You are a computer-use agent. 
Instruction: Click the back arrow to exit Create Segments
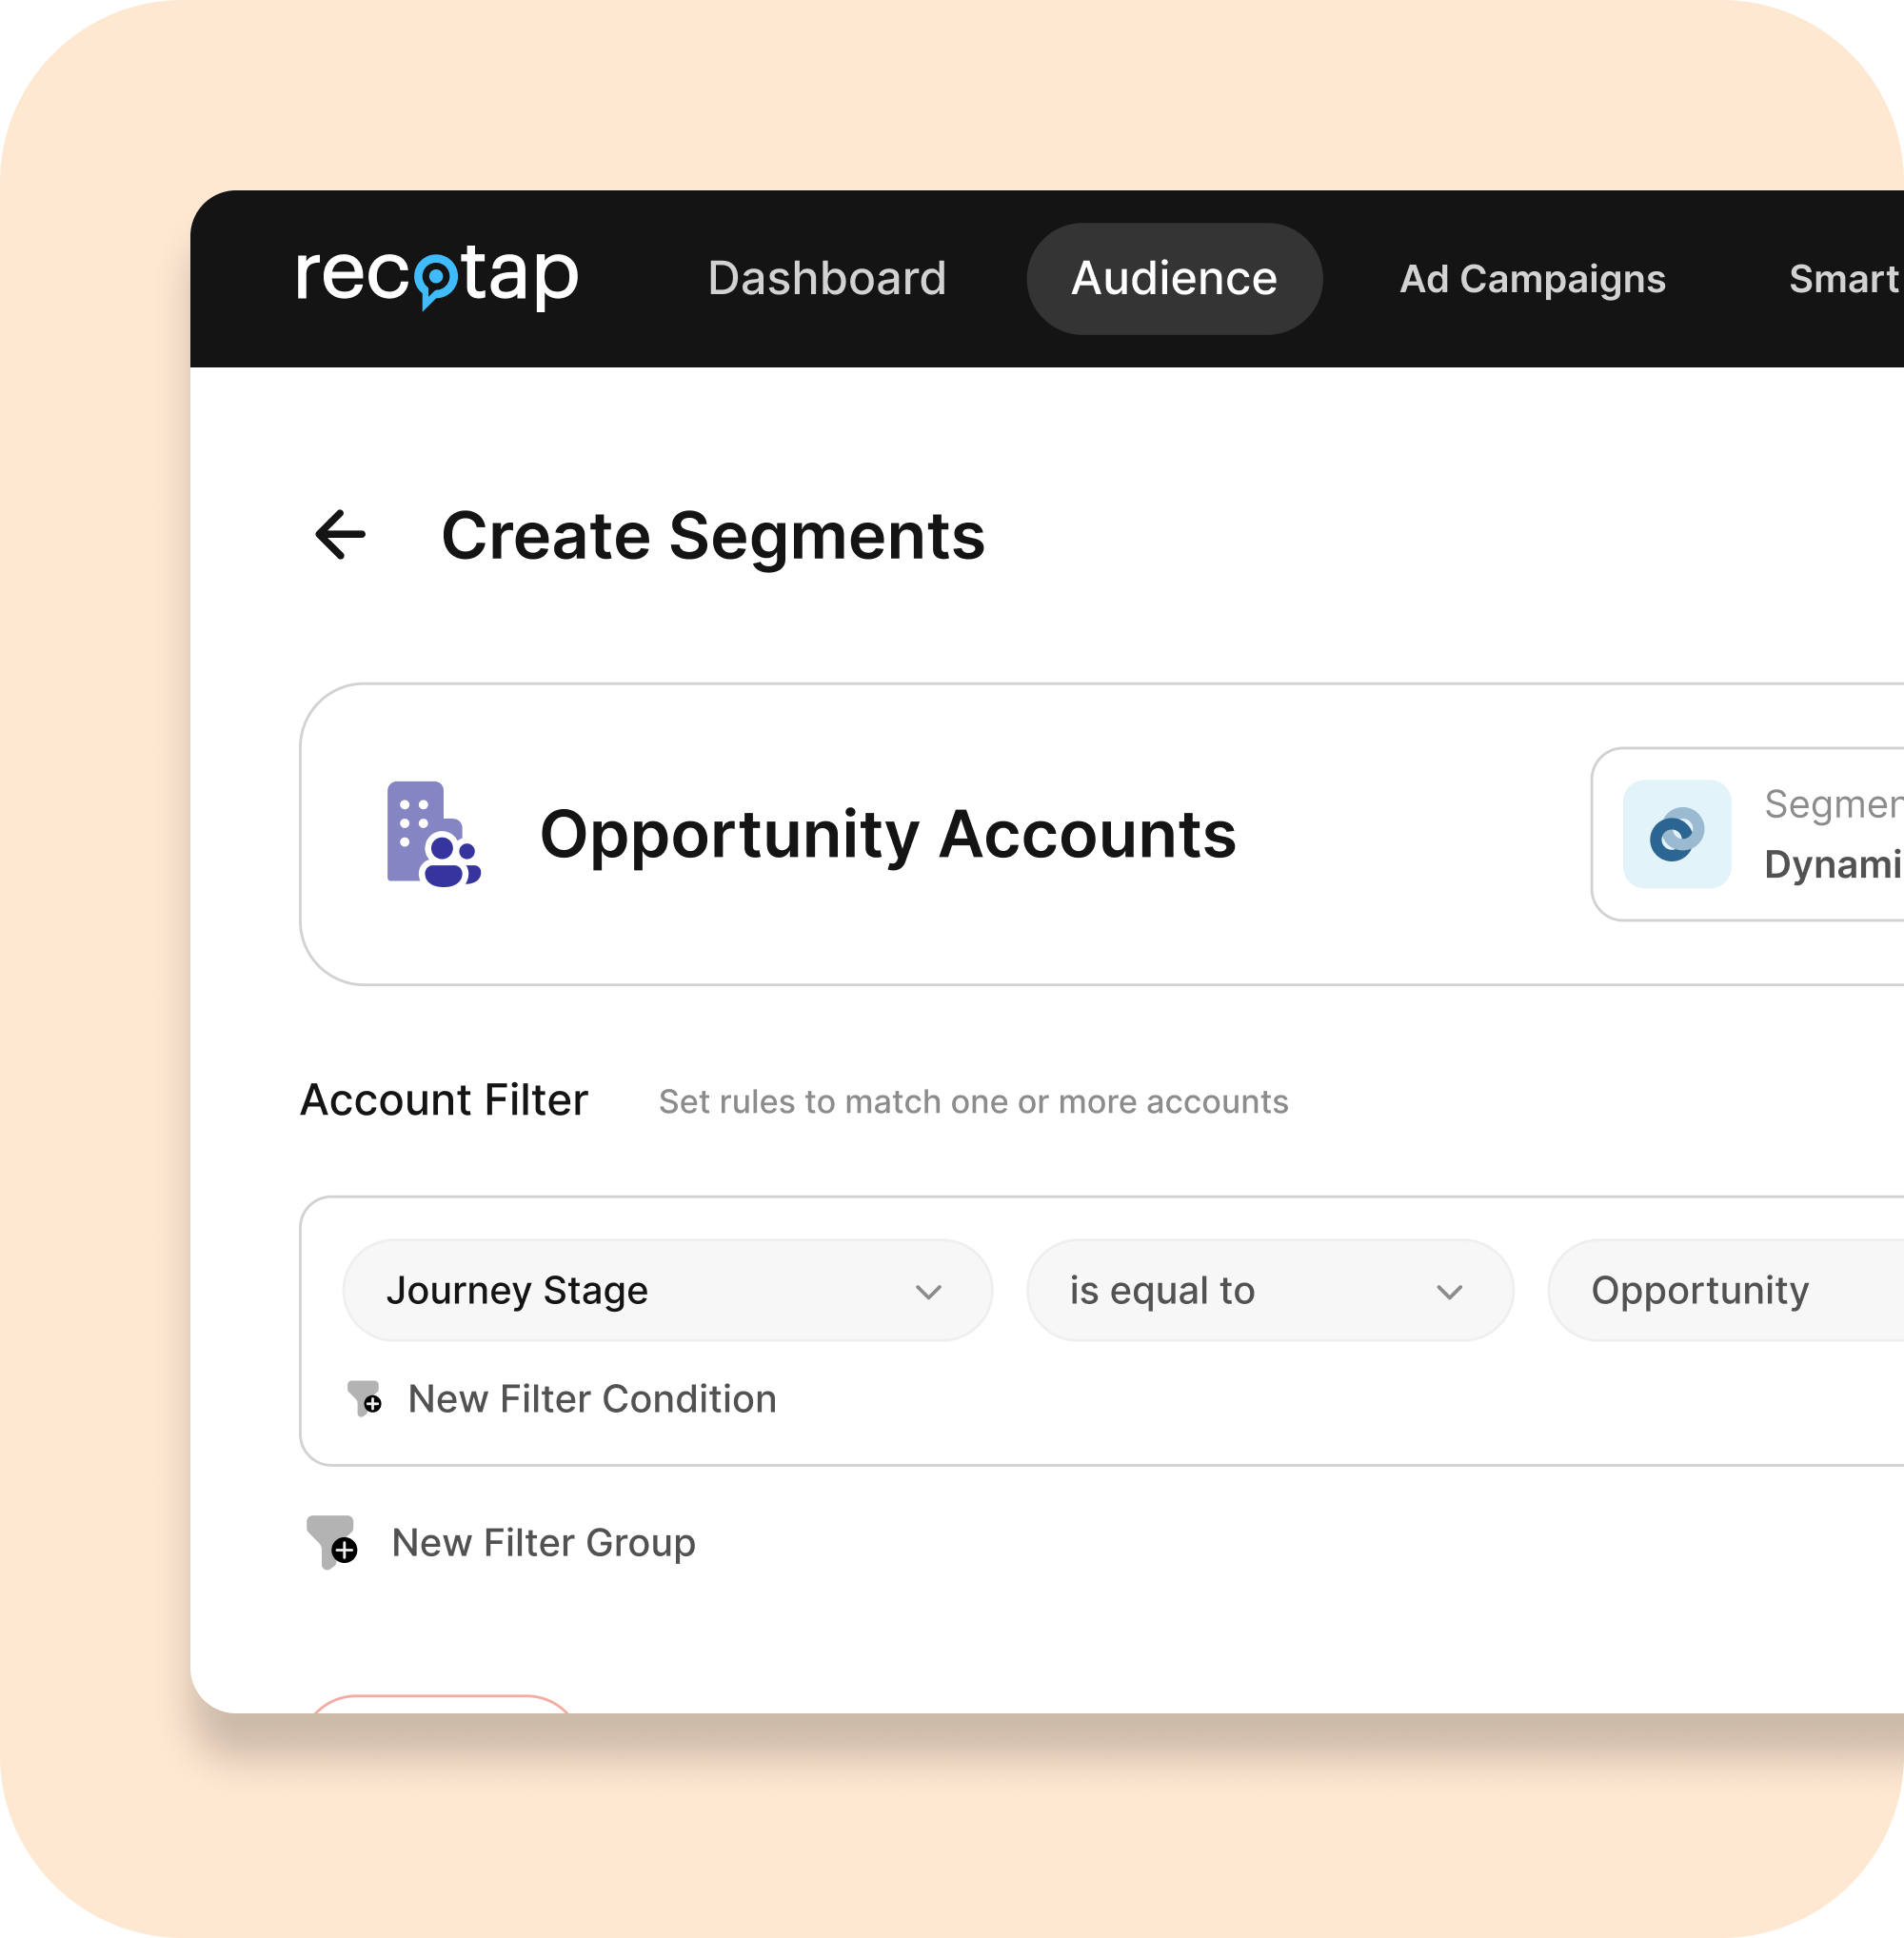(x=338, y=537)
